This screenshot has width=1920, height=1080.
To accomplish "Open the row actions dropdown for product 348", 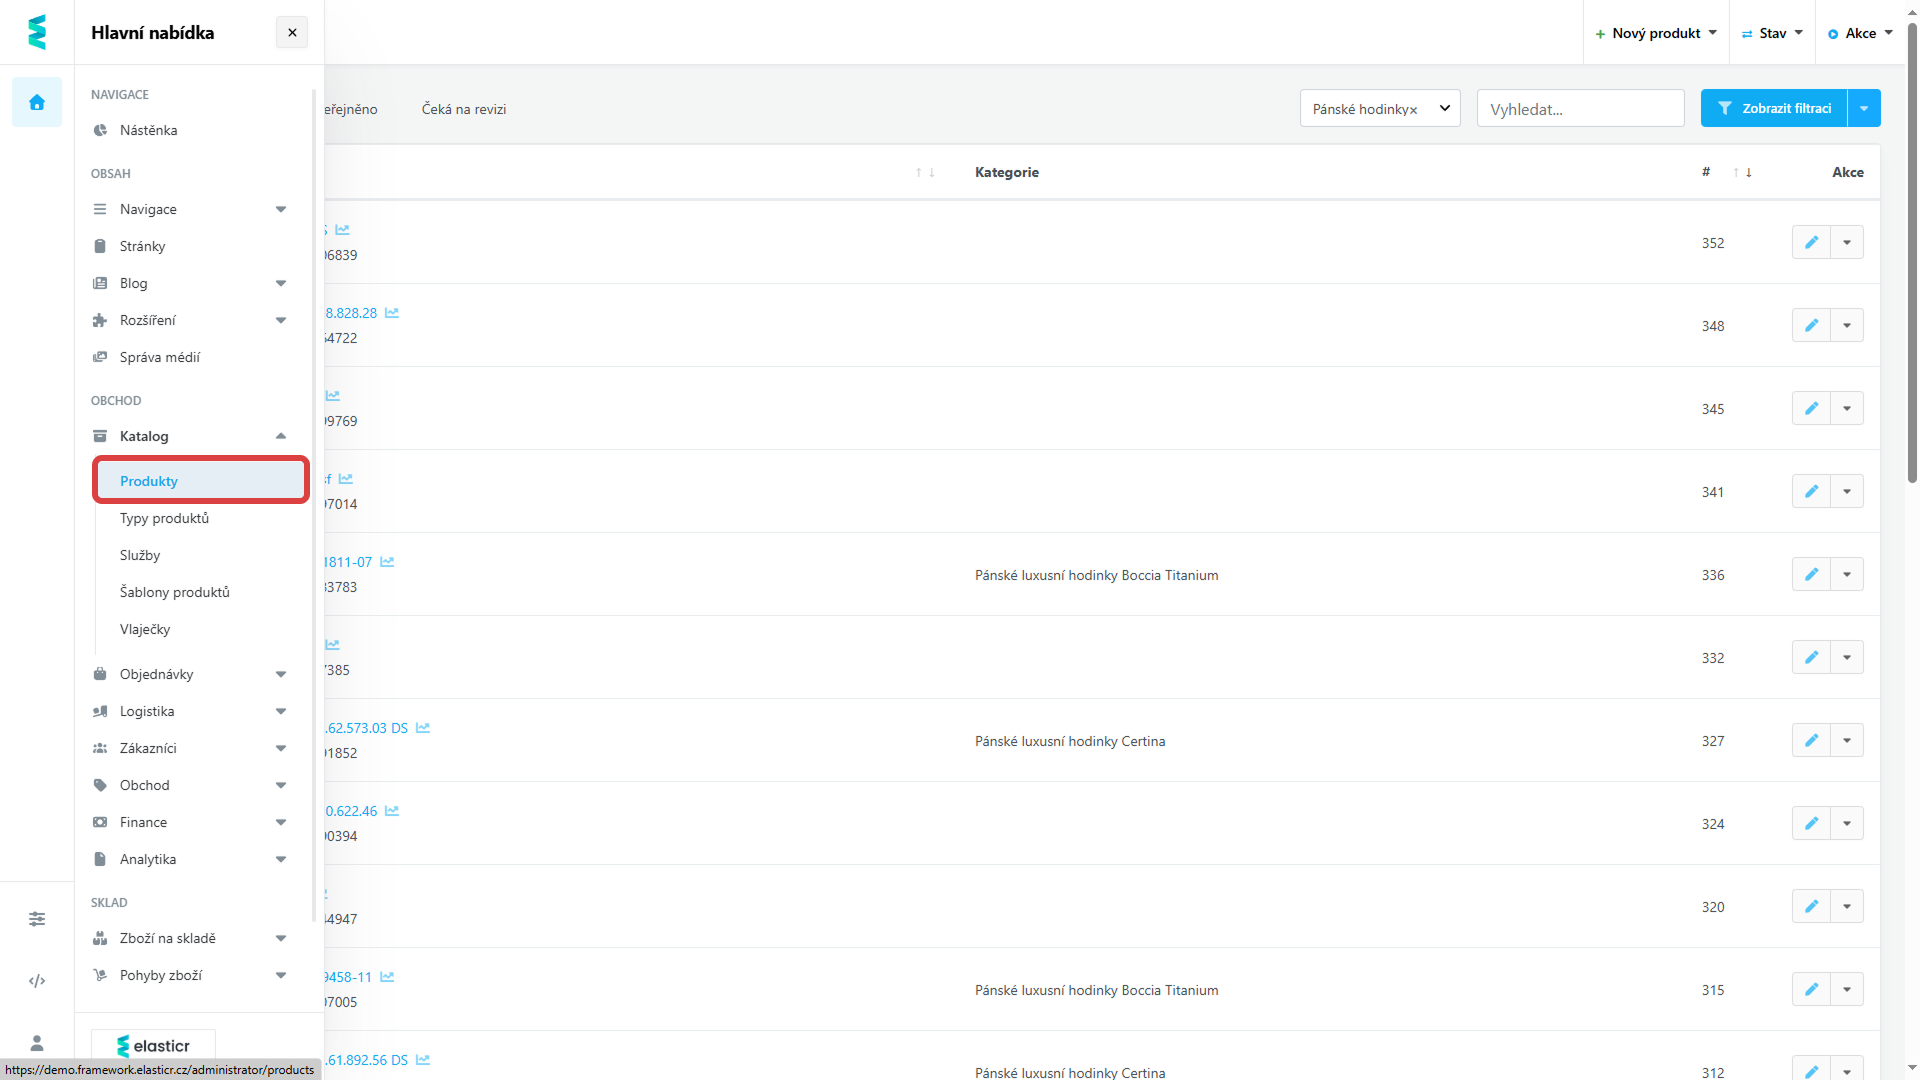I will click(x=1847, y=325).
